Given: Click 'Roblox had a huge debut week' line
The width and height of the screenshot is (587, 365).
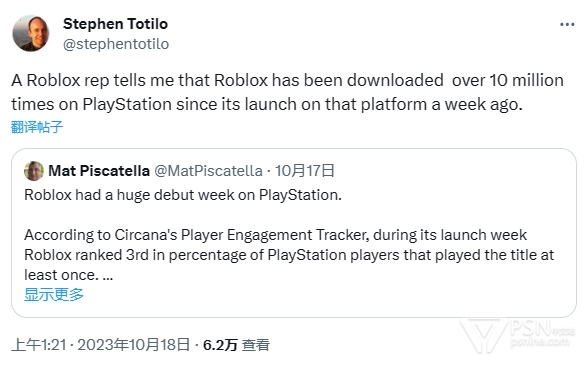Looking at the screenshot, I should coord(183,195).
